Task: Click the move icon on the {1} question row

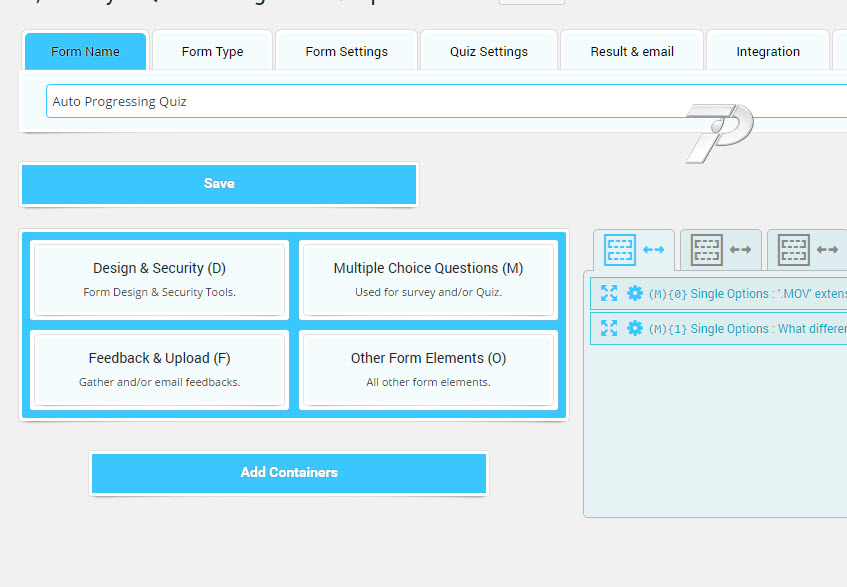Action: [608, 328]
